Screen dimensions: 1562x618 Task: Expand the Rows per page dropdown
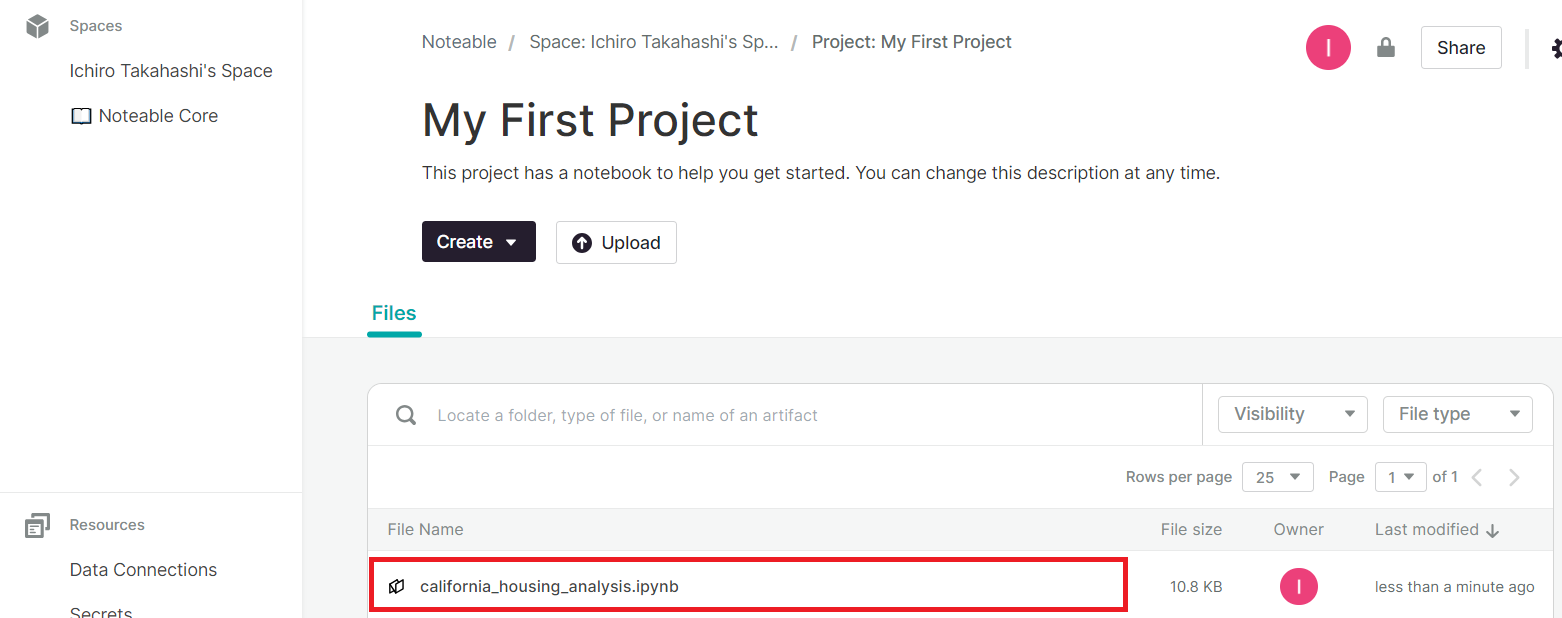tap(1277, 477)
